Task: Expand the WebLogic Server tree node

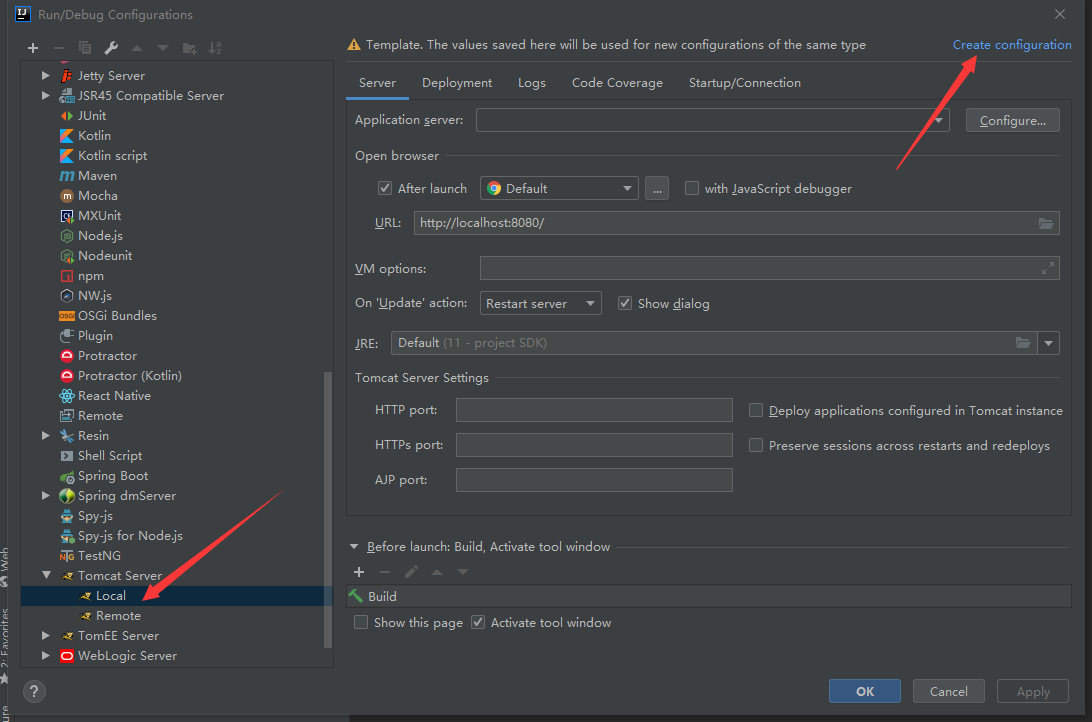Action: click(45, 655)
